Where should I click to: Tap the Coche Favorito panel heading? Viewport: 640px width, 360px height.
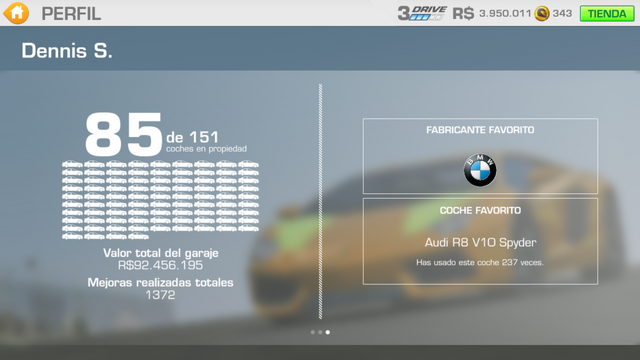click(x=480, y=210)
